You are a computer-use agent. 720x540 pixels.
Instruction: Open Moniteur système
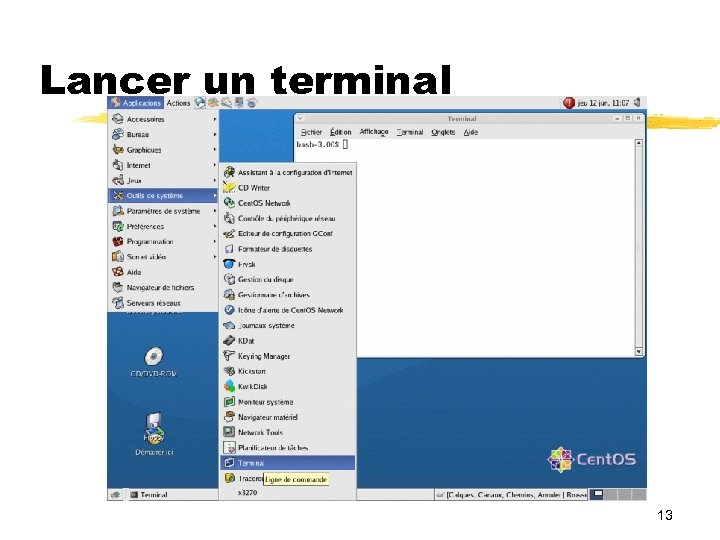click(288, 402)
